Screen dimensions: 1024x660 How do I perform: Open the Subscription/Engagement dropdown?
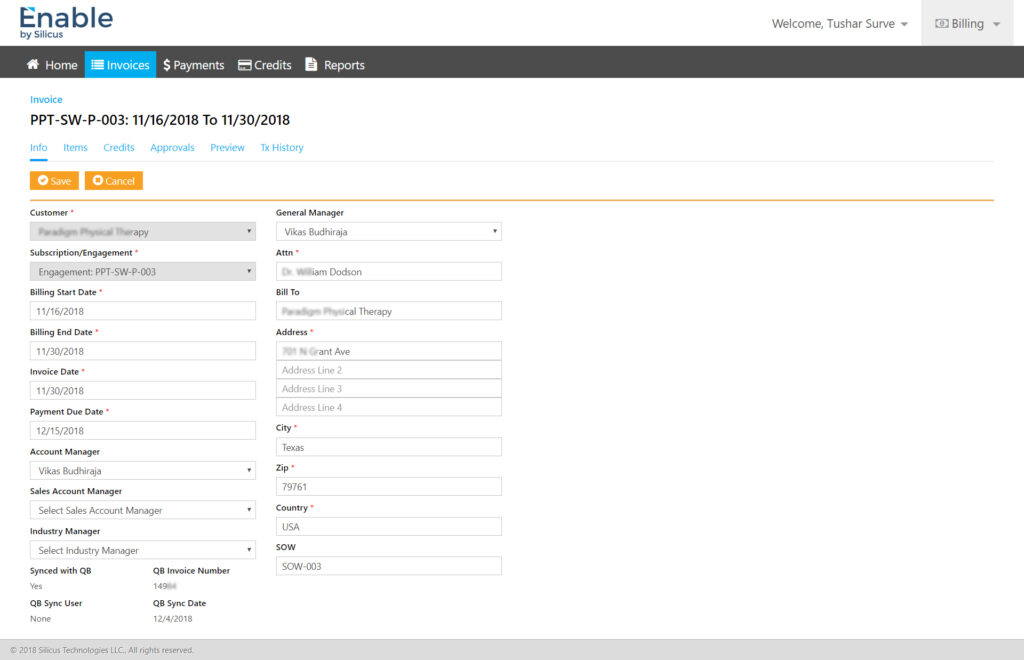click(143, 272)
